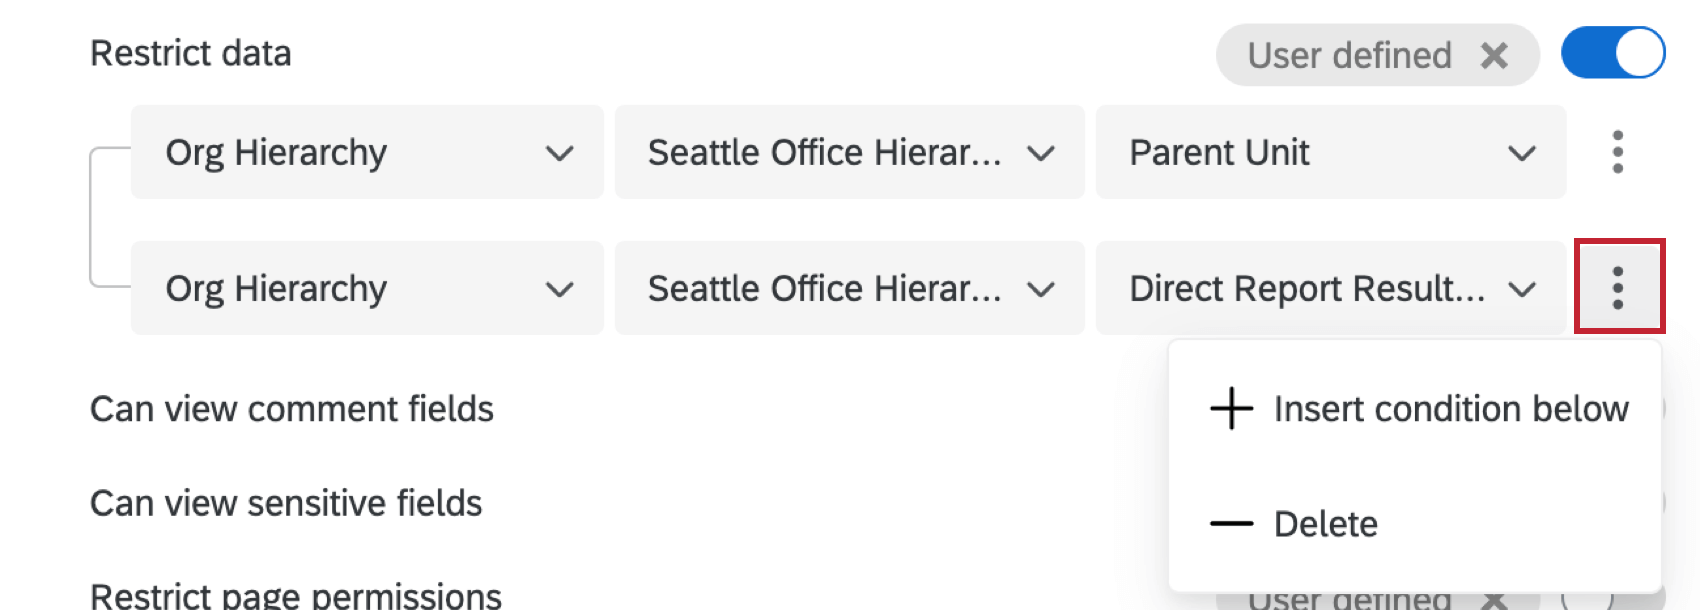The width and height of the screenshot is (1700, 610).
Task: Click the Can view sensitive fields label
Action: pos(286,503)
